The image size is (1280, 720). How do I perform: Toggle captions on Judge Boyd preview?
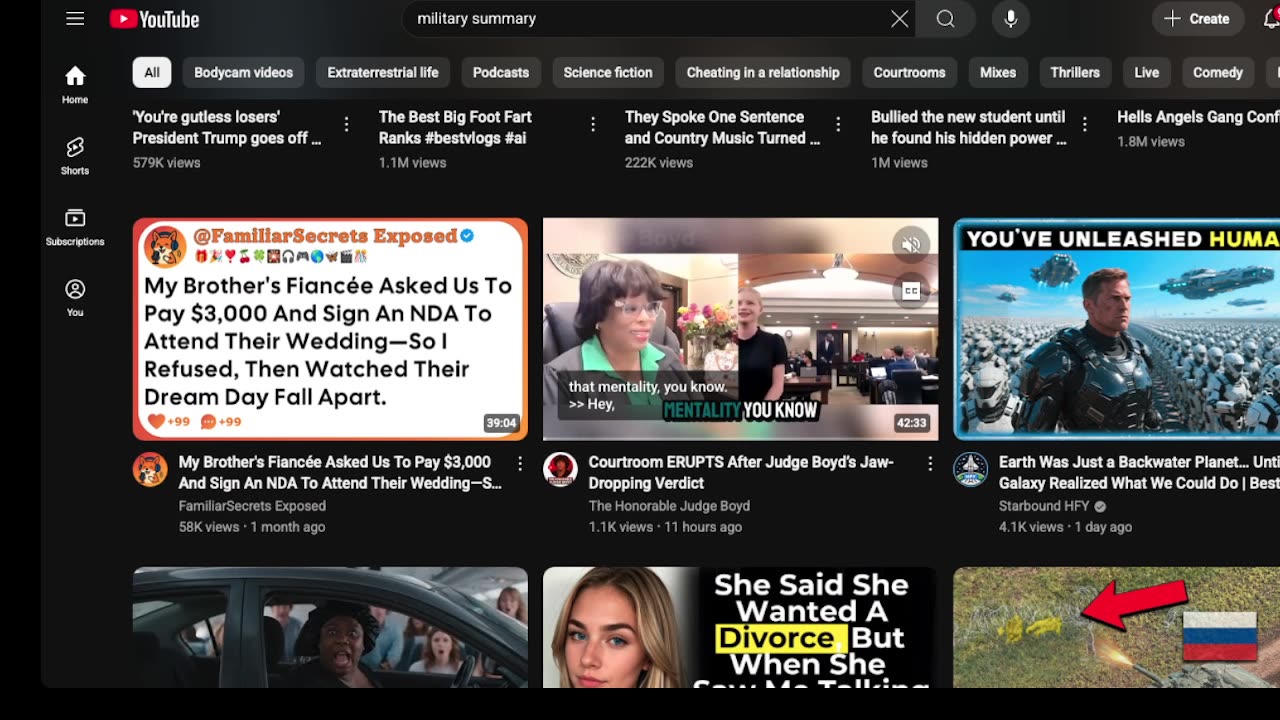pos(911,291)
